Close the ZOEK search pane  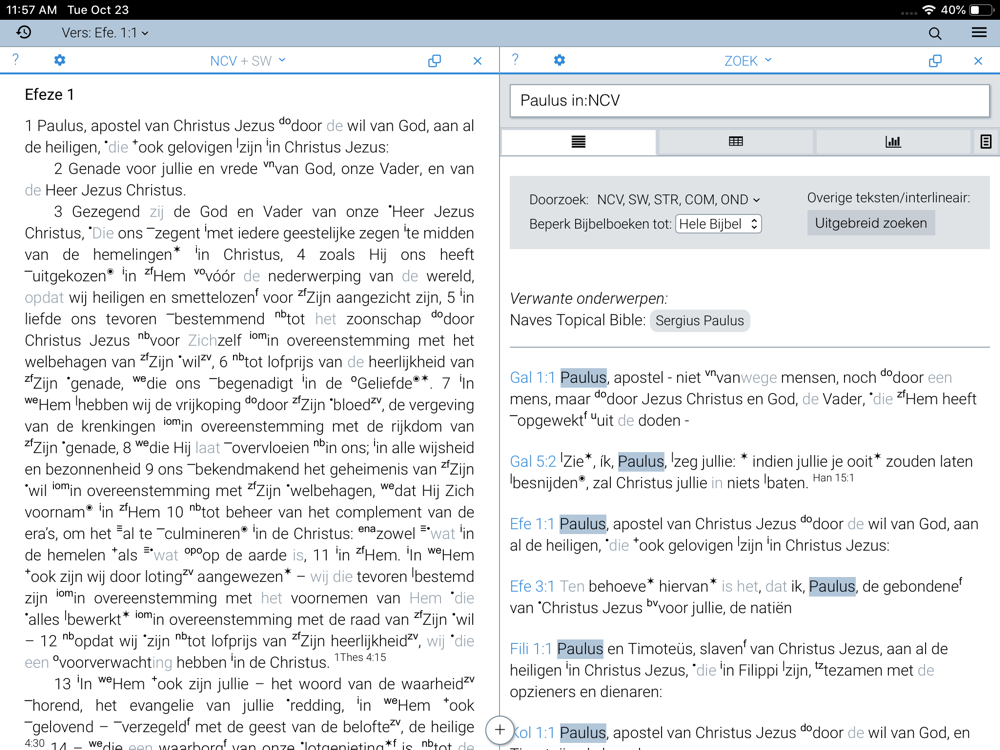(x=978, y=61)
